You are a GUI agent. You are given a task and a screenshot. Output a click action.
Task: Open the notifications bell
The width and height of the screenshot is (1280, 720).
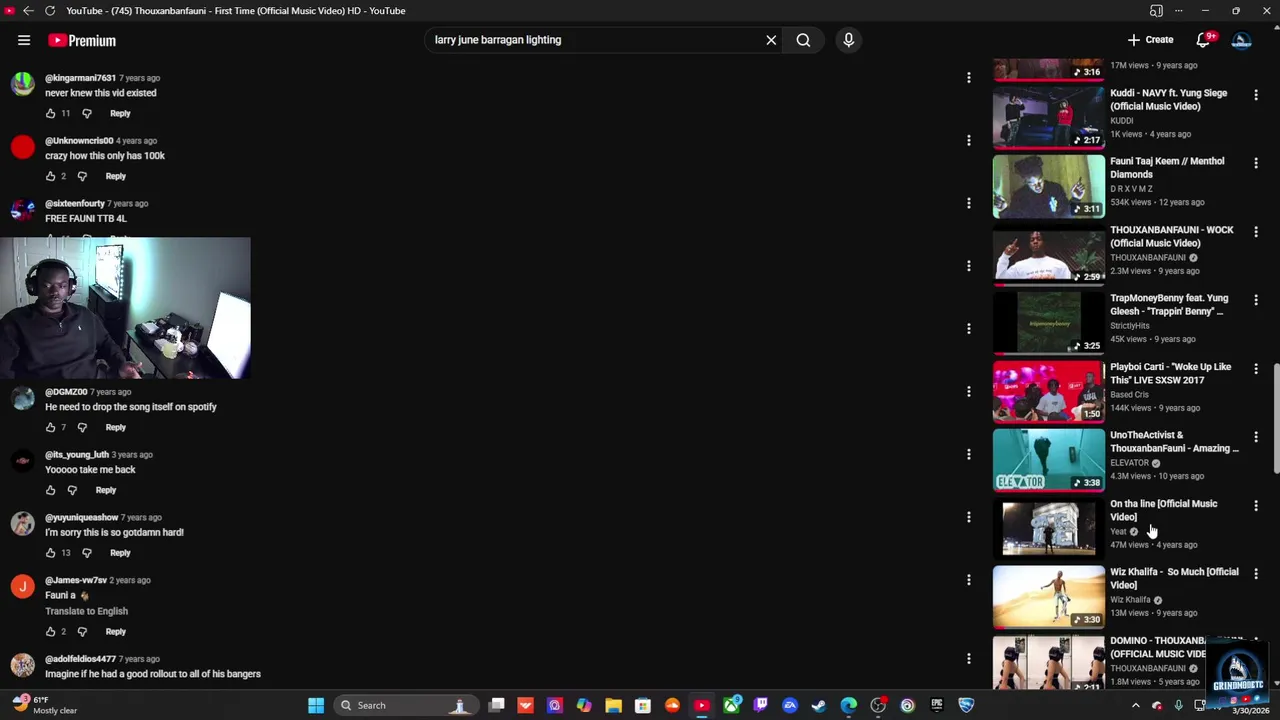click(1203, 40)
